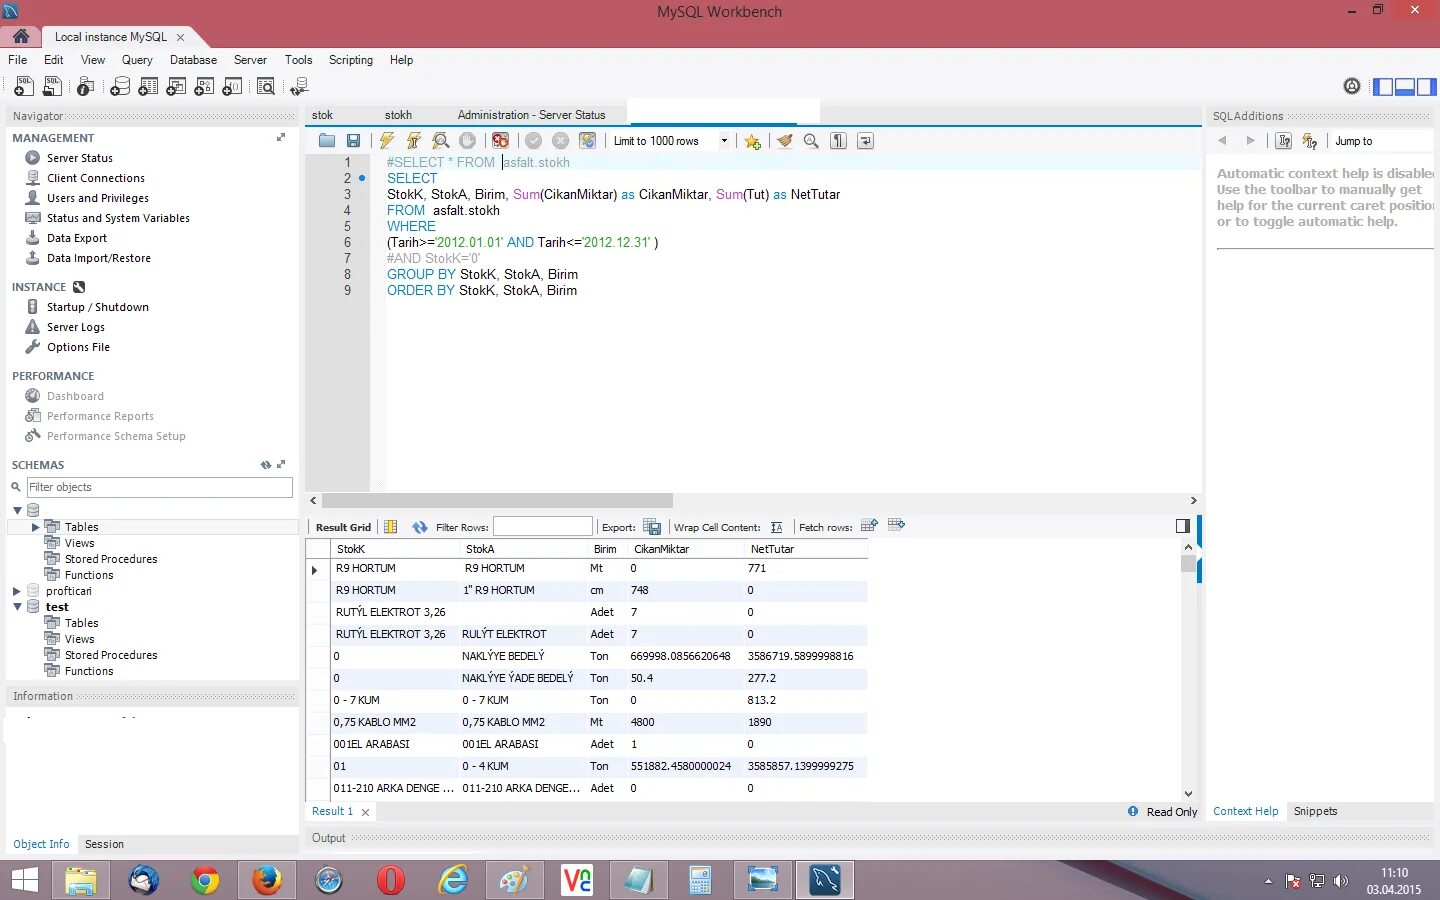Save snippet star icon

pos(753,141)
